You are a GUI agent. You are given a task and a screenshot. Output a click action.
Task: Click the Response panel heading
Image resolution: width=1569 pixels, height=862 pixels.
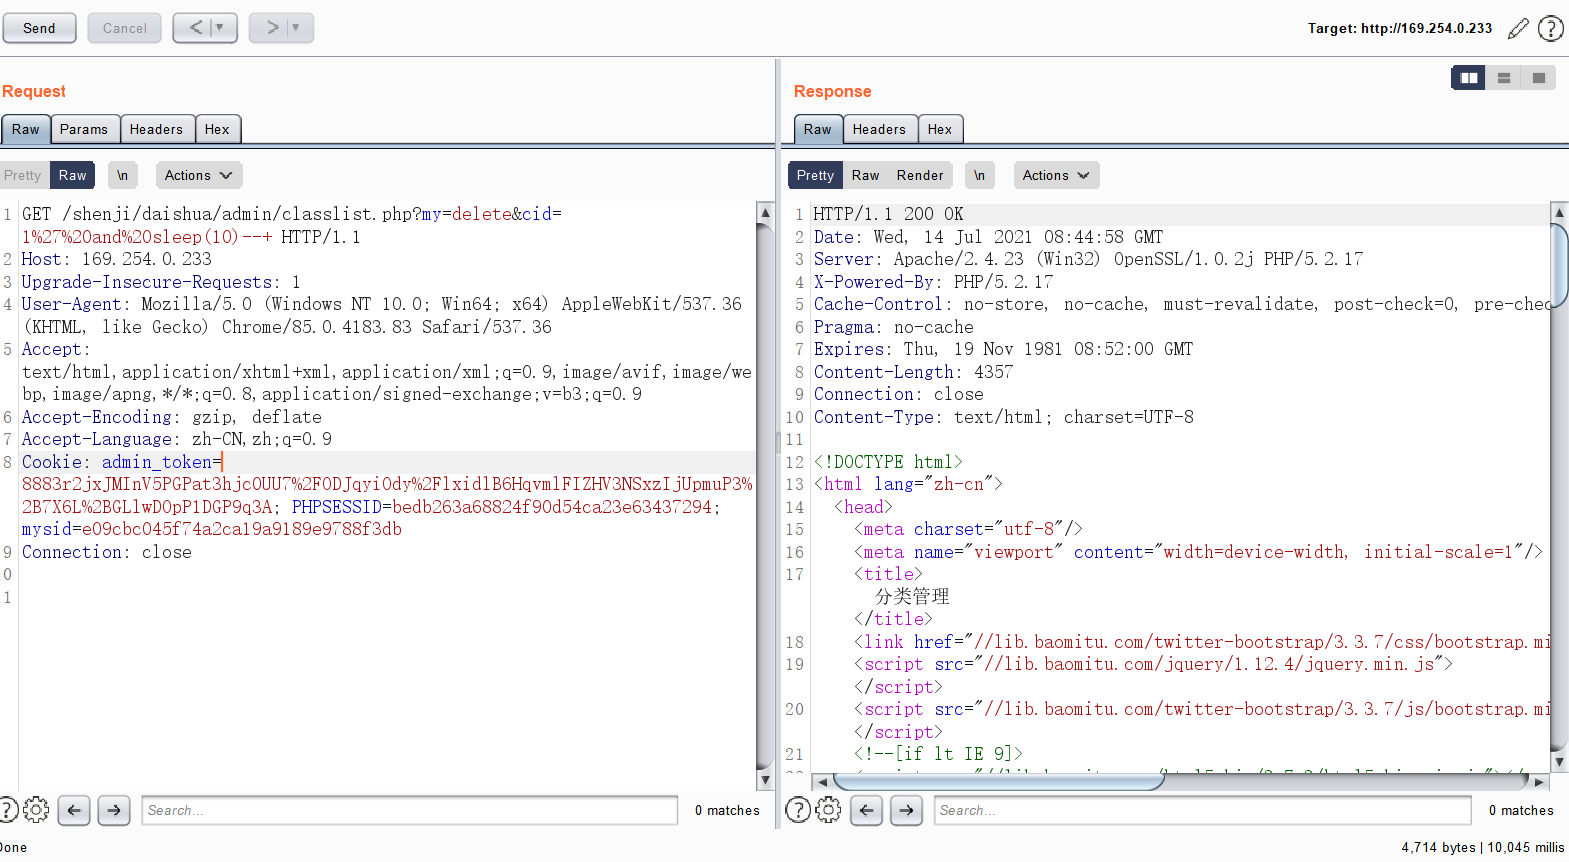833,91
